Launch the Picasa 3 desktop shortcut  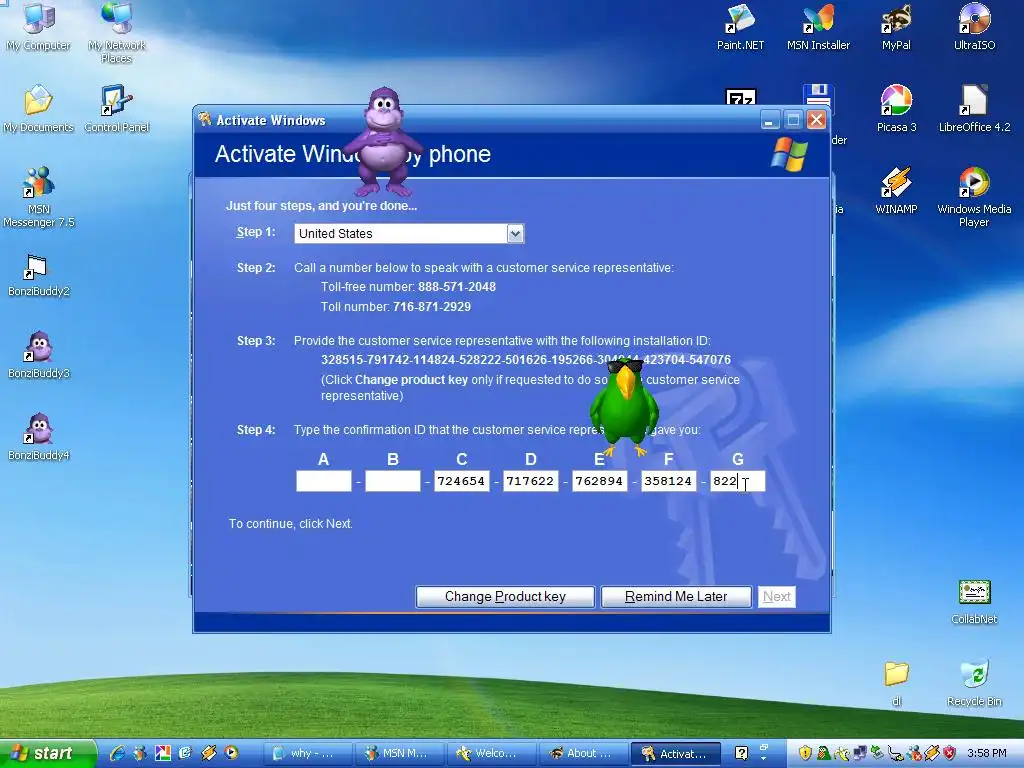[896, 109]
